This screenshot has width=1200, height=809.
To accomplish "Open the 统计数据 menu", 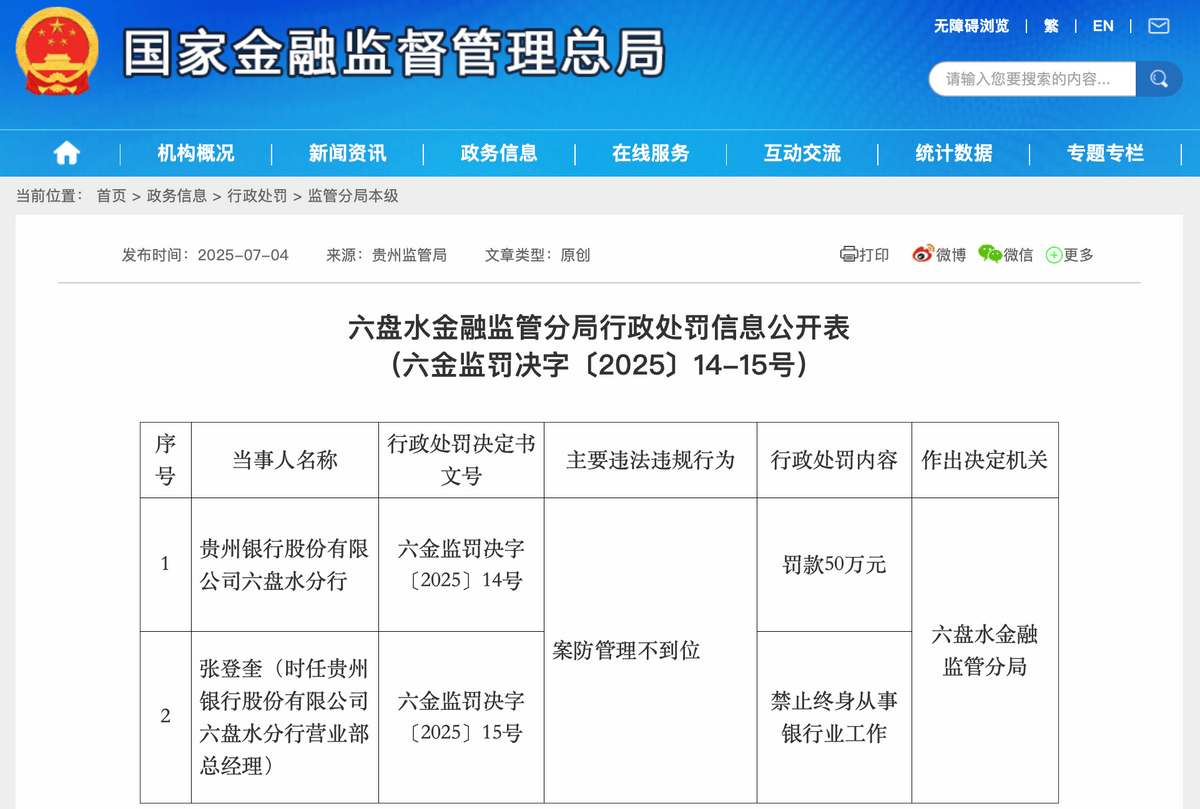I will [954, 153].
